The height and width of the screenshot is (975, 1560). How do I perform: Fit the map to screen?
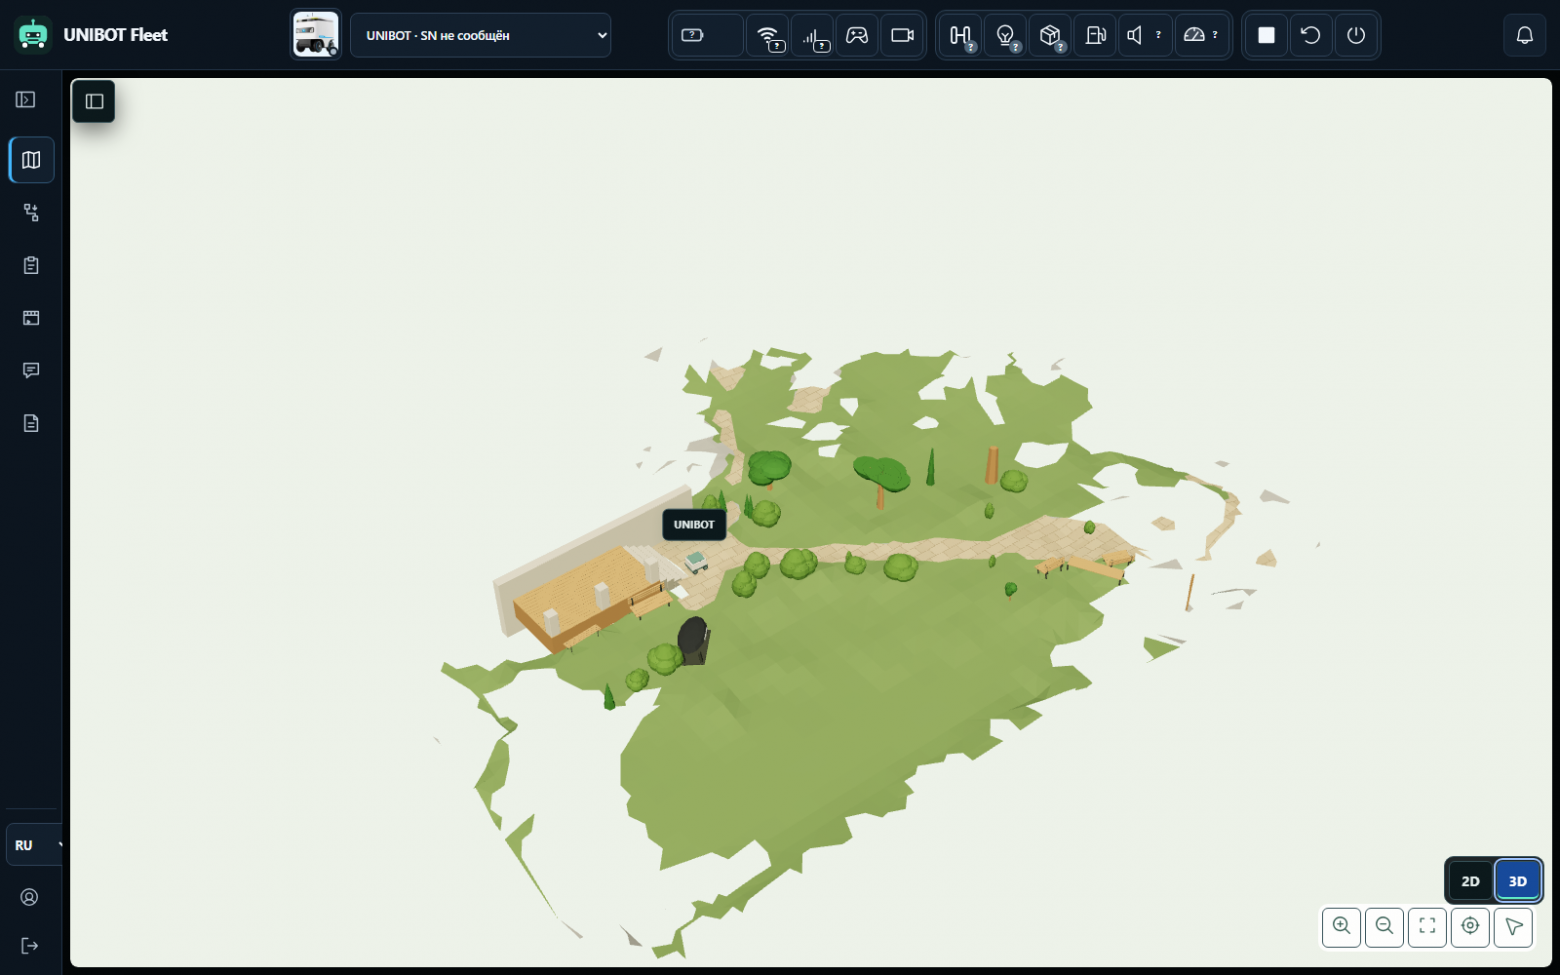[1427, 927]
